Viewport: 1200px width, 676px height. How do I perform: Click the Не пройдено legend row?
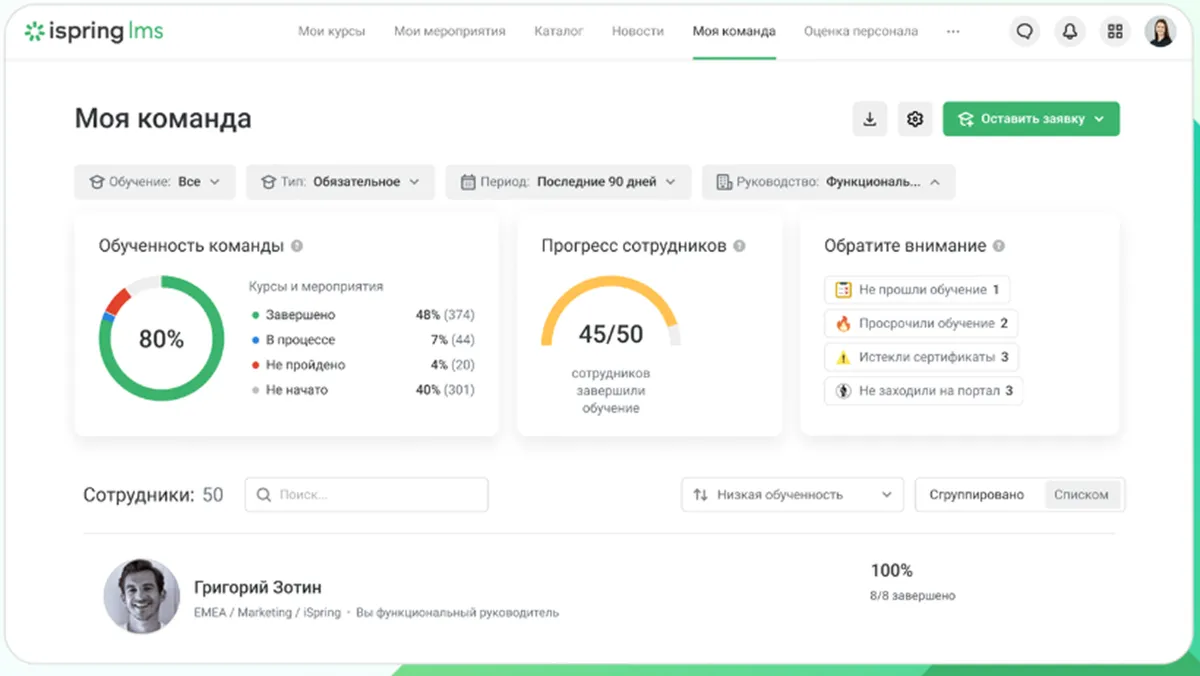[x=362, y=365]
